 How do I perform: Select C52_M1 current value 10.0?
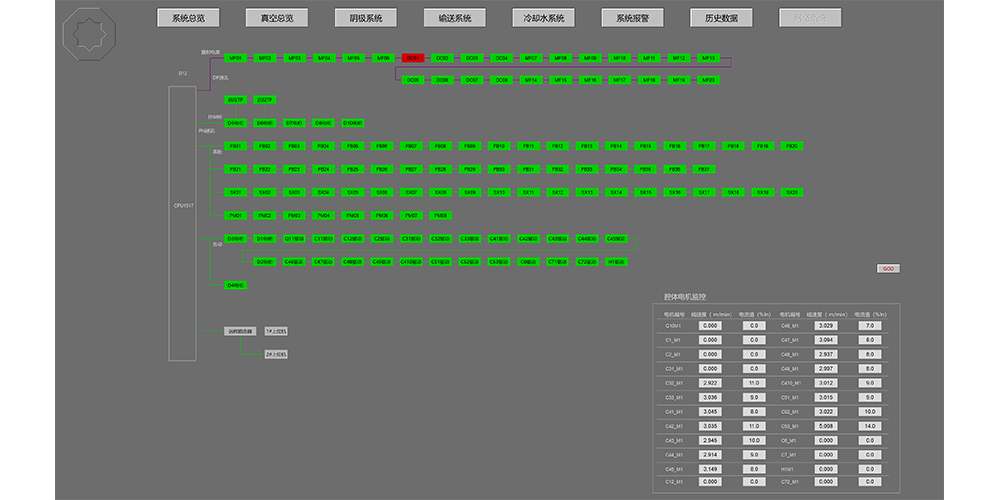[x=871, y=412]
